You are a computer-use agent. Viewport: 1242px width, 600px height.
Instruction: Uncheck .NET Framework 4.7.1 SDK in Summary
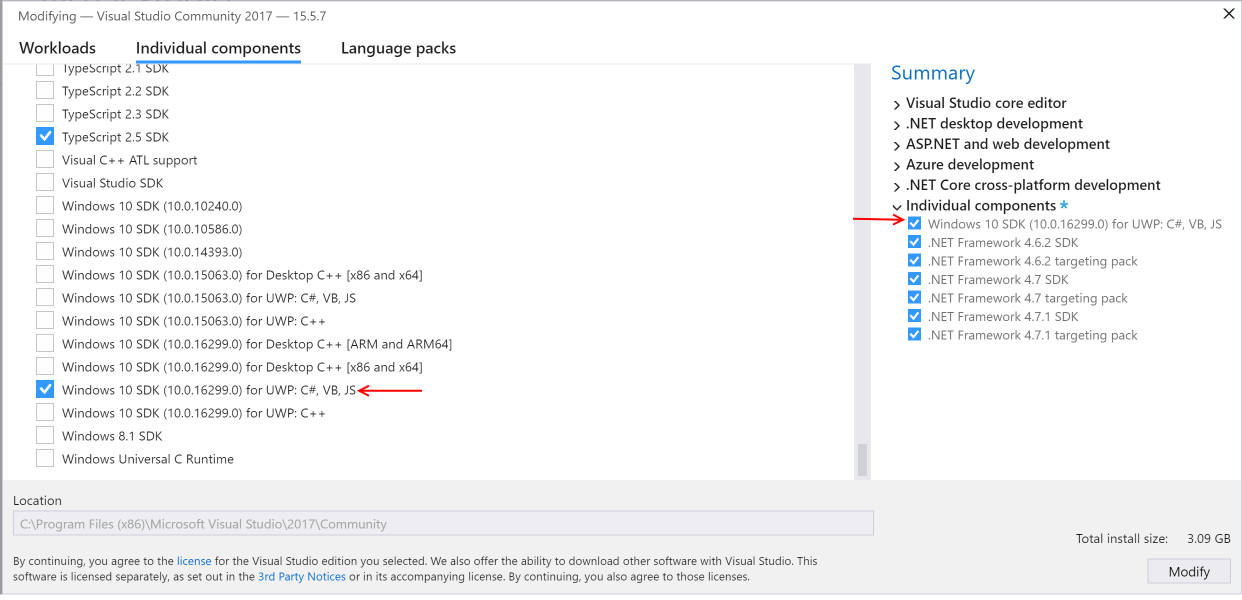coord(914,316)
